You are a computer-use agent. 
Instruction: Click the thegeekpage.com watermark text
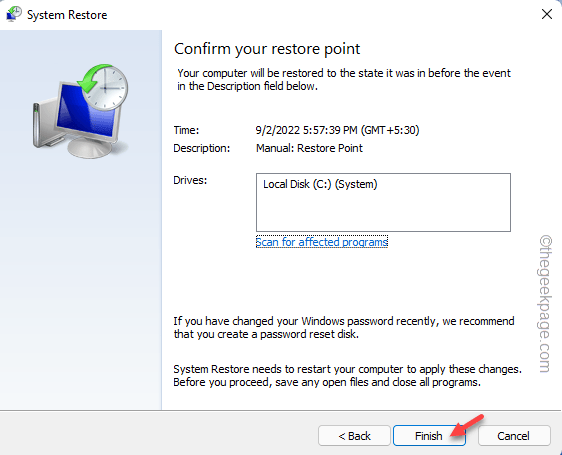[x=545, y=304]
